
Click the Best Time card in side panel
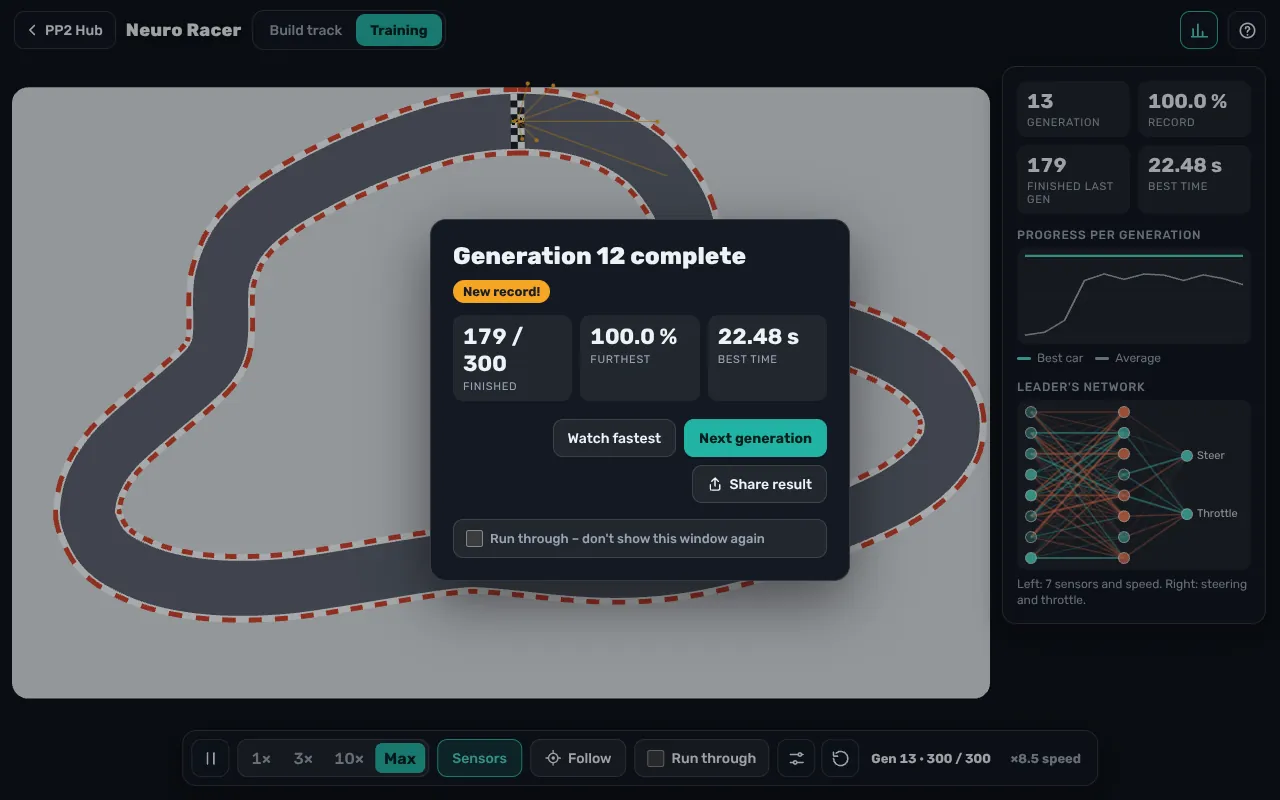pos(1194,179)
